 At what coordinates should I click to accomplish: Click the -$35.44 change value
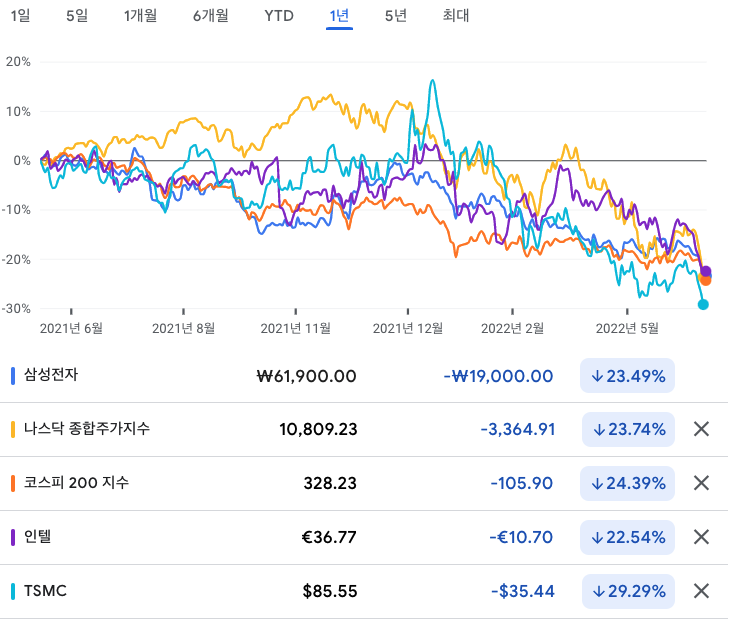point(523,591)
